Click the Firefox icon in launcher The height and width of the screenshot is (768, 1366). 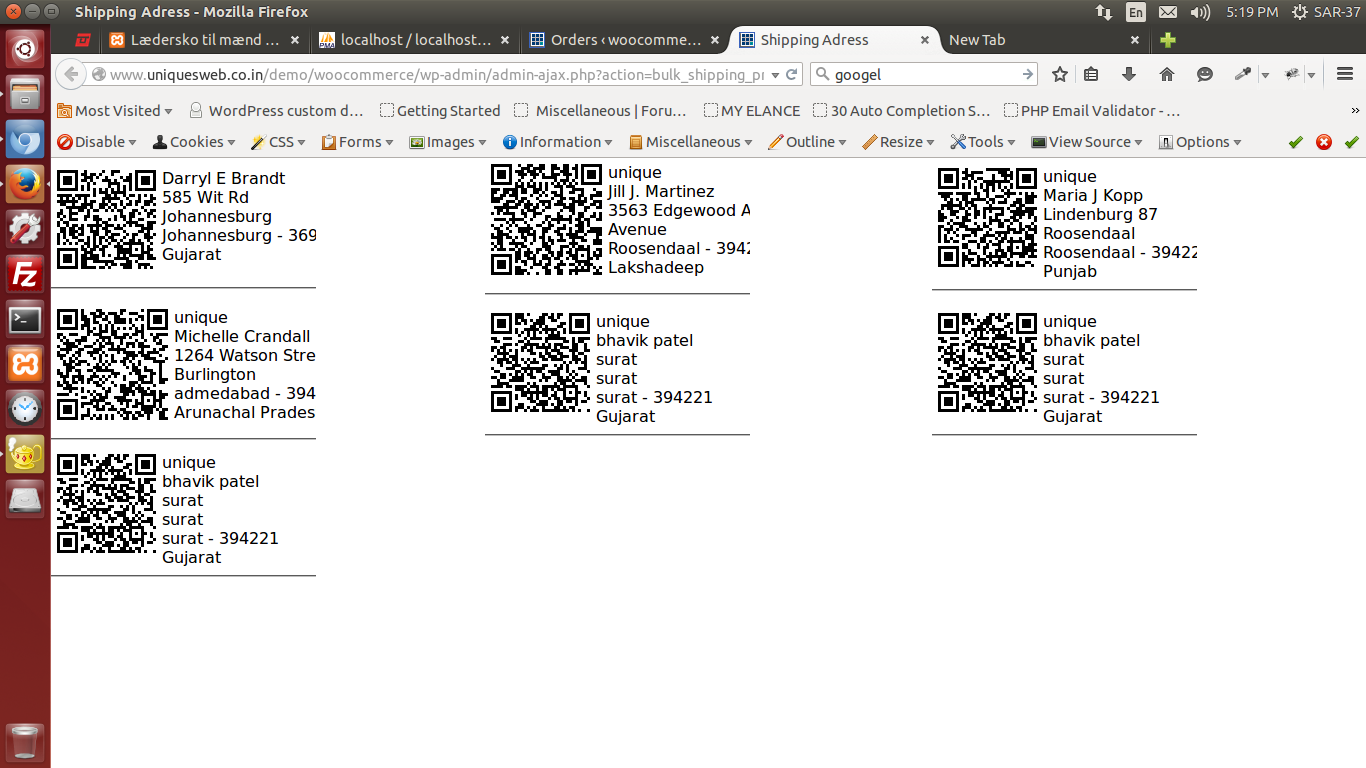(25, 184)
